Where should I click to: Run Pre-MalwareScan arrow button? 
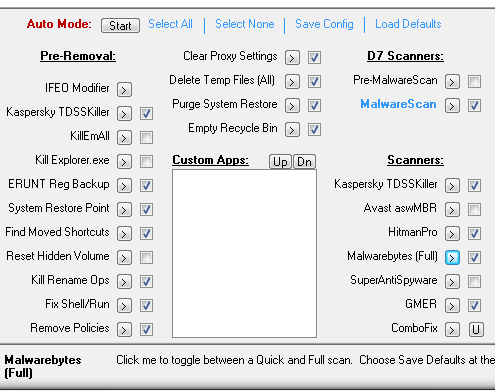[452, 82]
